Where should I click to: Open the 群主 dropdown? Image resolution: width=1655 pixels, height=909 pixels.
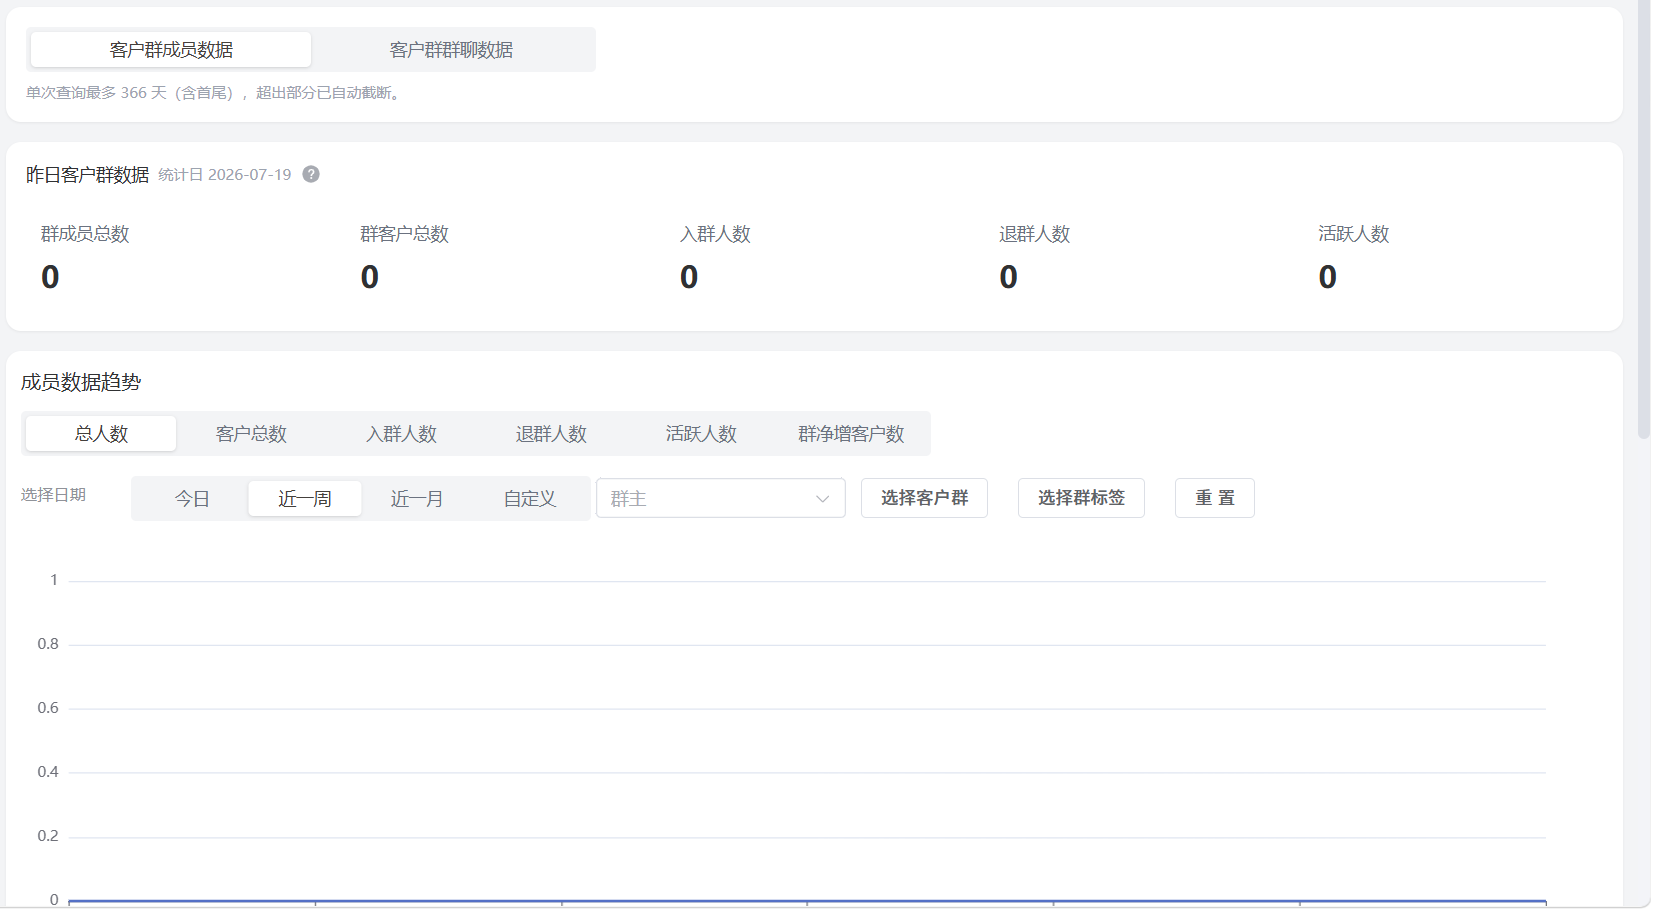click(721, 498)
